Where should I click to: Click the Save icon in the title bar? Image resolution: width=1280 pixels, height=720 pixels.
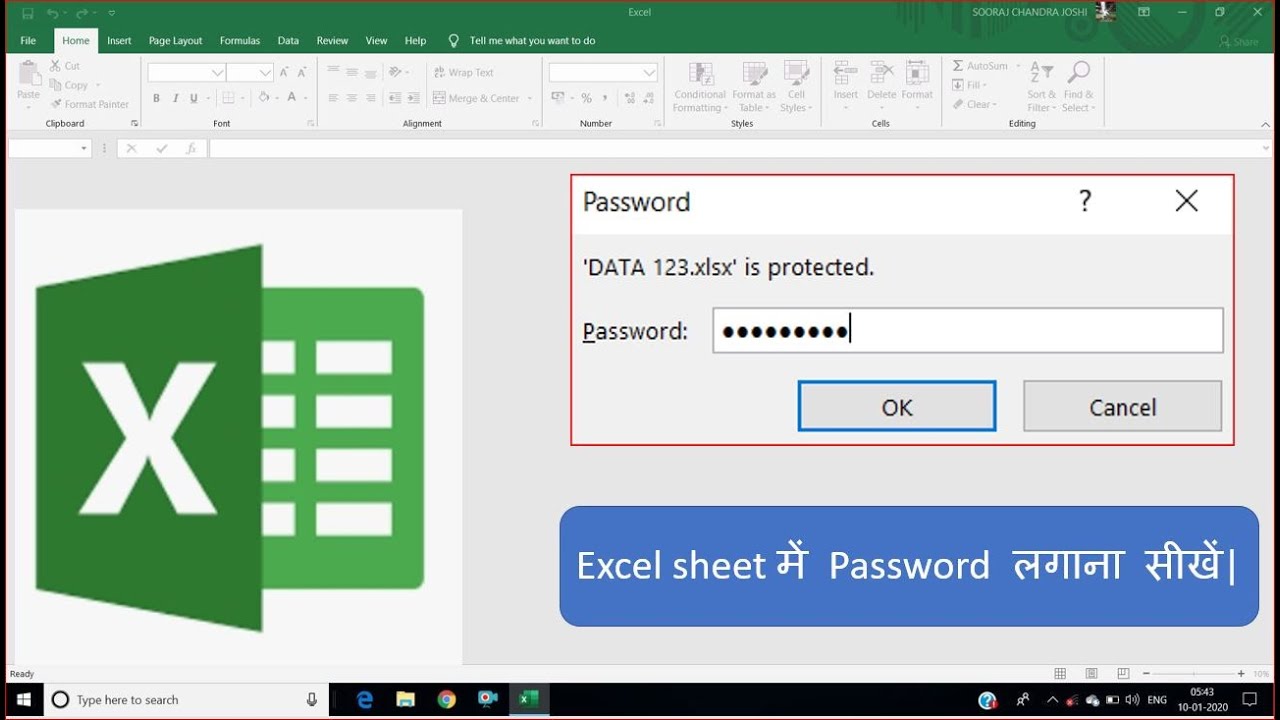27,13
